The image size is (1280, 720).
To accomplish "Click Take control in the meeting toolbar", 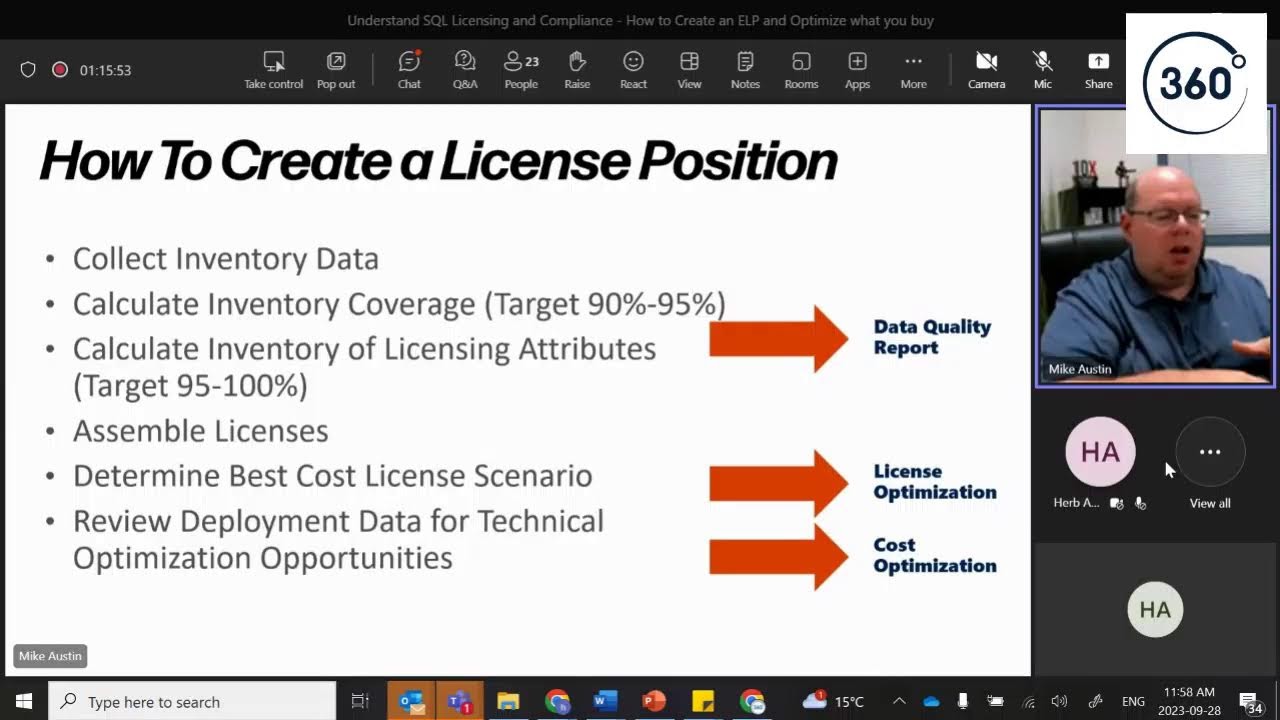I will click(x=273, y=70).
